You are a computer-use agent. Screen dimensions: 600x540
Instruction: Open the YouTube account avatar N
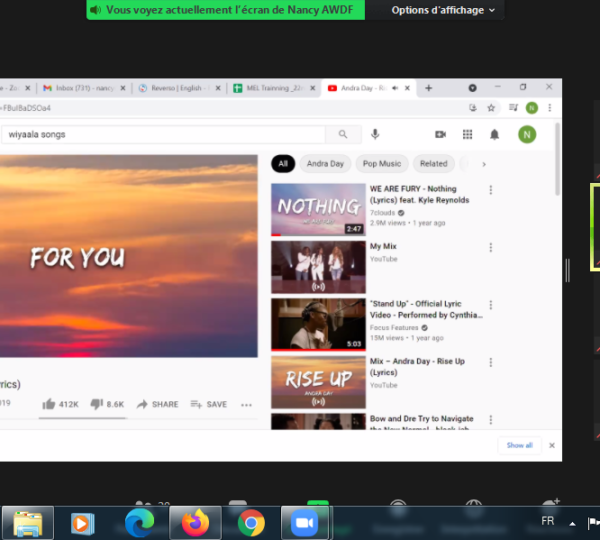(527, 135)
